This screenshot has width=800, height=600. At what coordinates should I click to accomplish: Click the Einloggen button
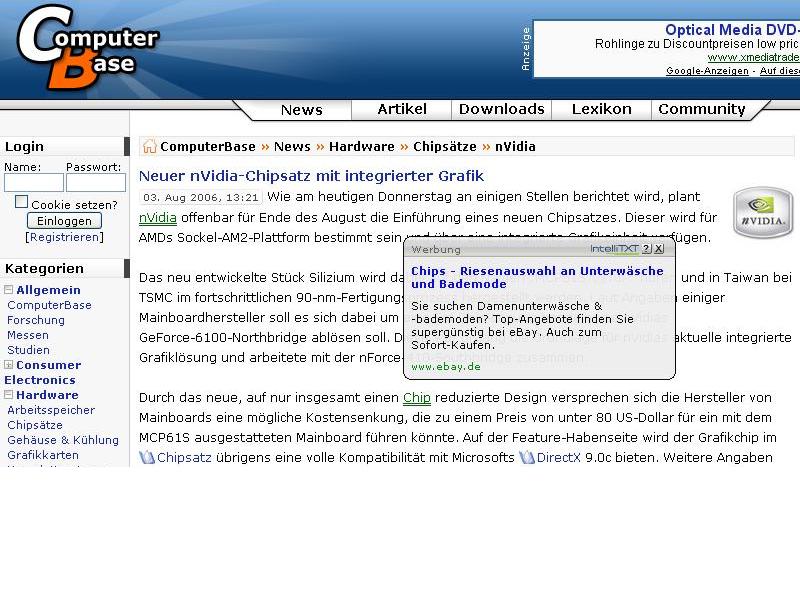(64, 221)
